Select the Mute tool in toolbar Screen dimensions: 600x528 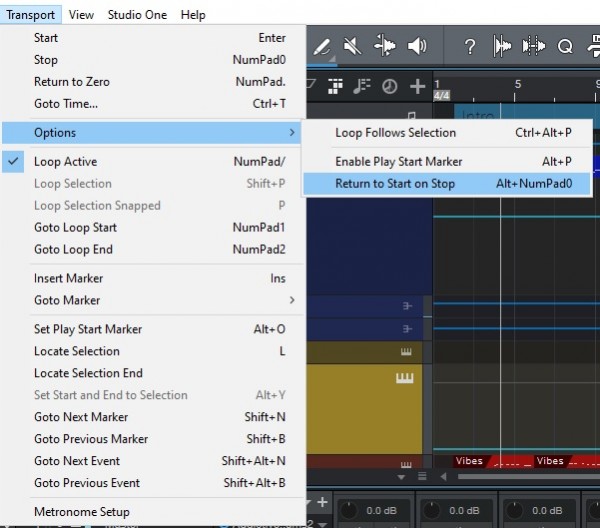coord(352,46)
